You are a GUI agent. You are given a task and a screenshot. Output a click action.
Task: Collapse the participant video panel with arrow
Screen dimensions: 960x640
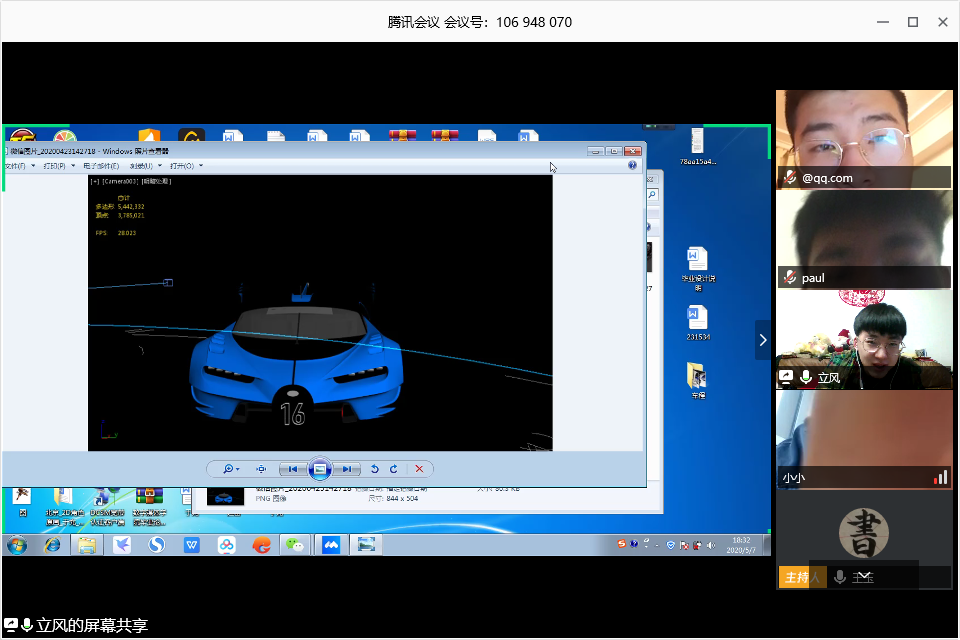(763, 340)
